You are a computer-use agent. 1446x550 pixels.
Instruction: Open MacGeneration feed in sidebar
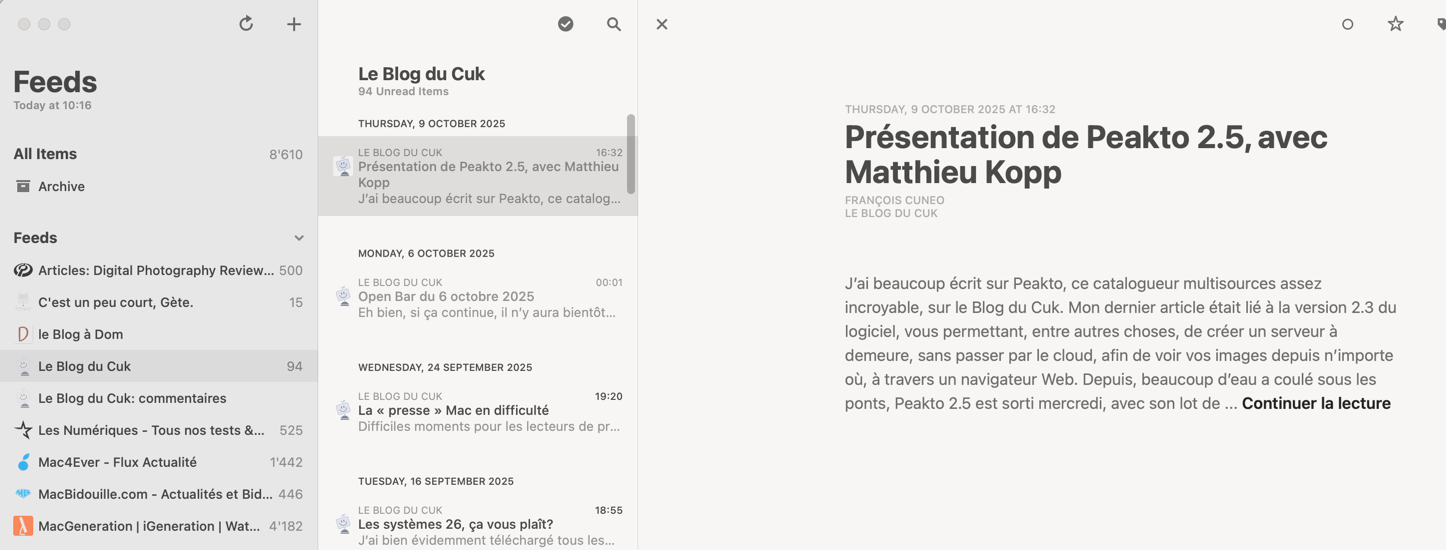[x=148, y=526]
